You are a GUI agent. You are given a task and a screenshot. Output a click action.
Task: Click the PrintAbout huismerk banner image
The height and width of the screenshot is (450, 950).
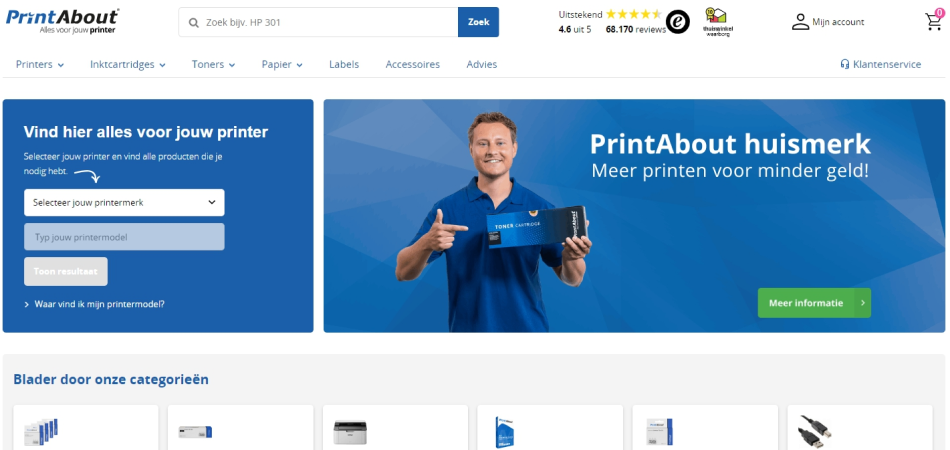(x=634, y=216)
